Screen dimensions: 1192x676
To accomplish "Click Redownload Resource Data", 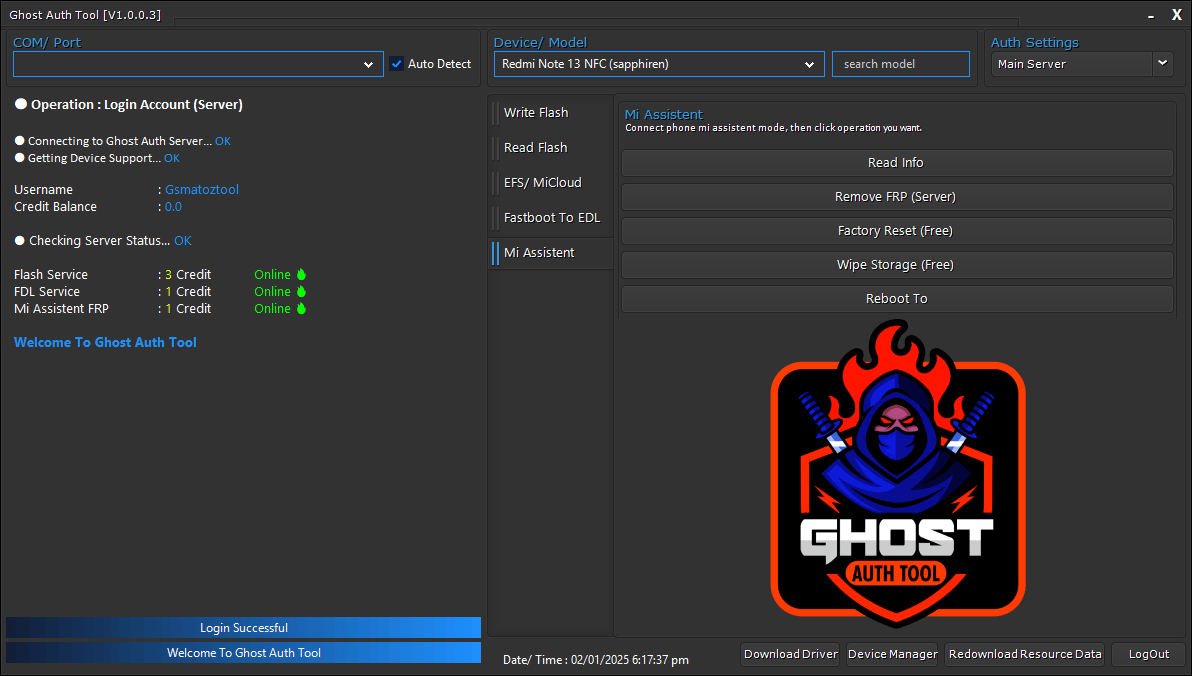I will pos(1024,654).
